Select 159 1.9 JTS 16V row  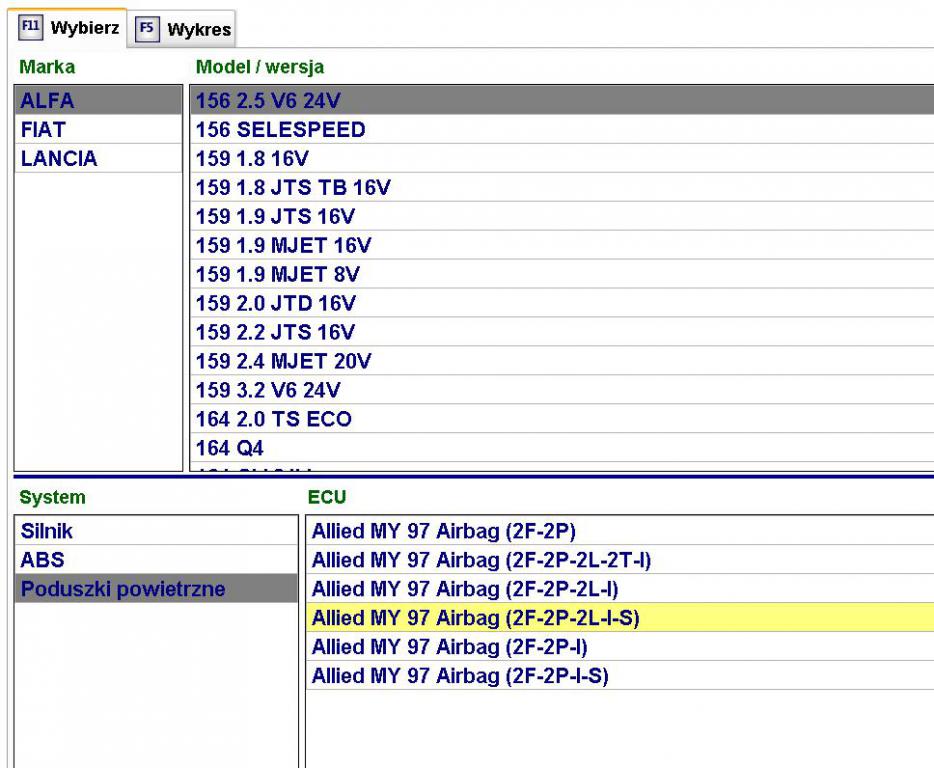point(562,216)
